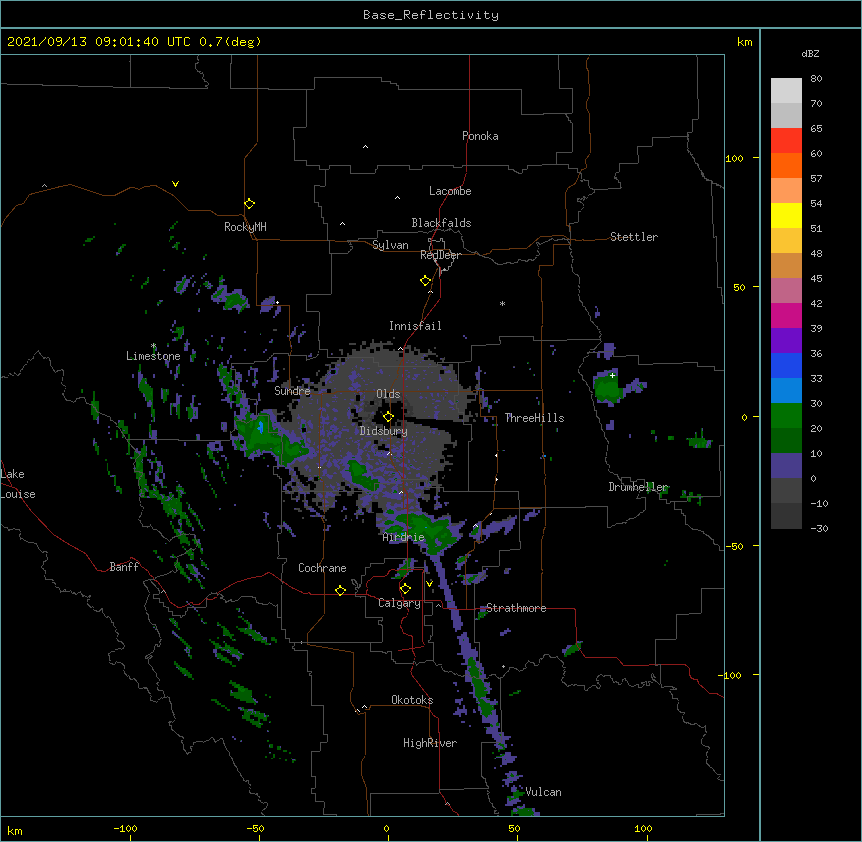Click the Ponoka city label
Image resolution: width=862 pixels, height=842 pixels.
click(x=480, y=136)
